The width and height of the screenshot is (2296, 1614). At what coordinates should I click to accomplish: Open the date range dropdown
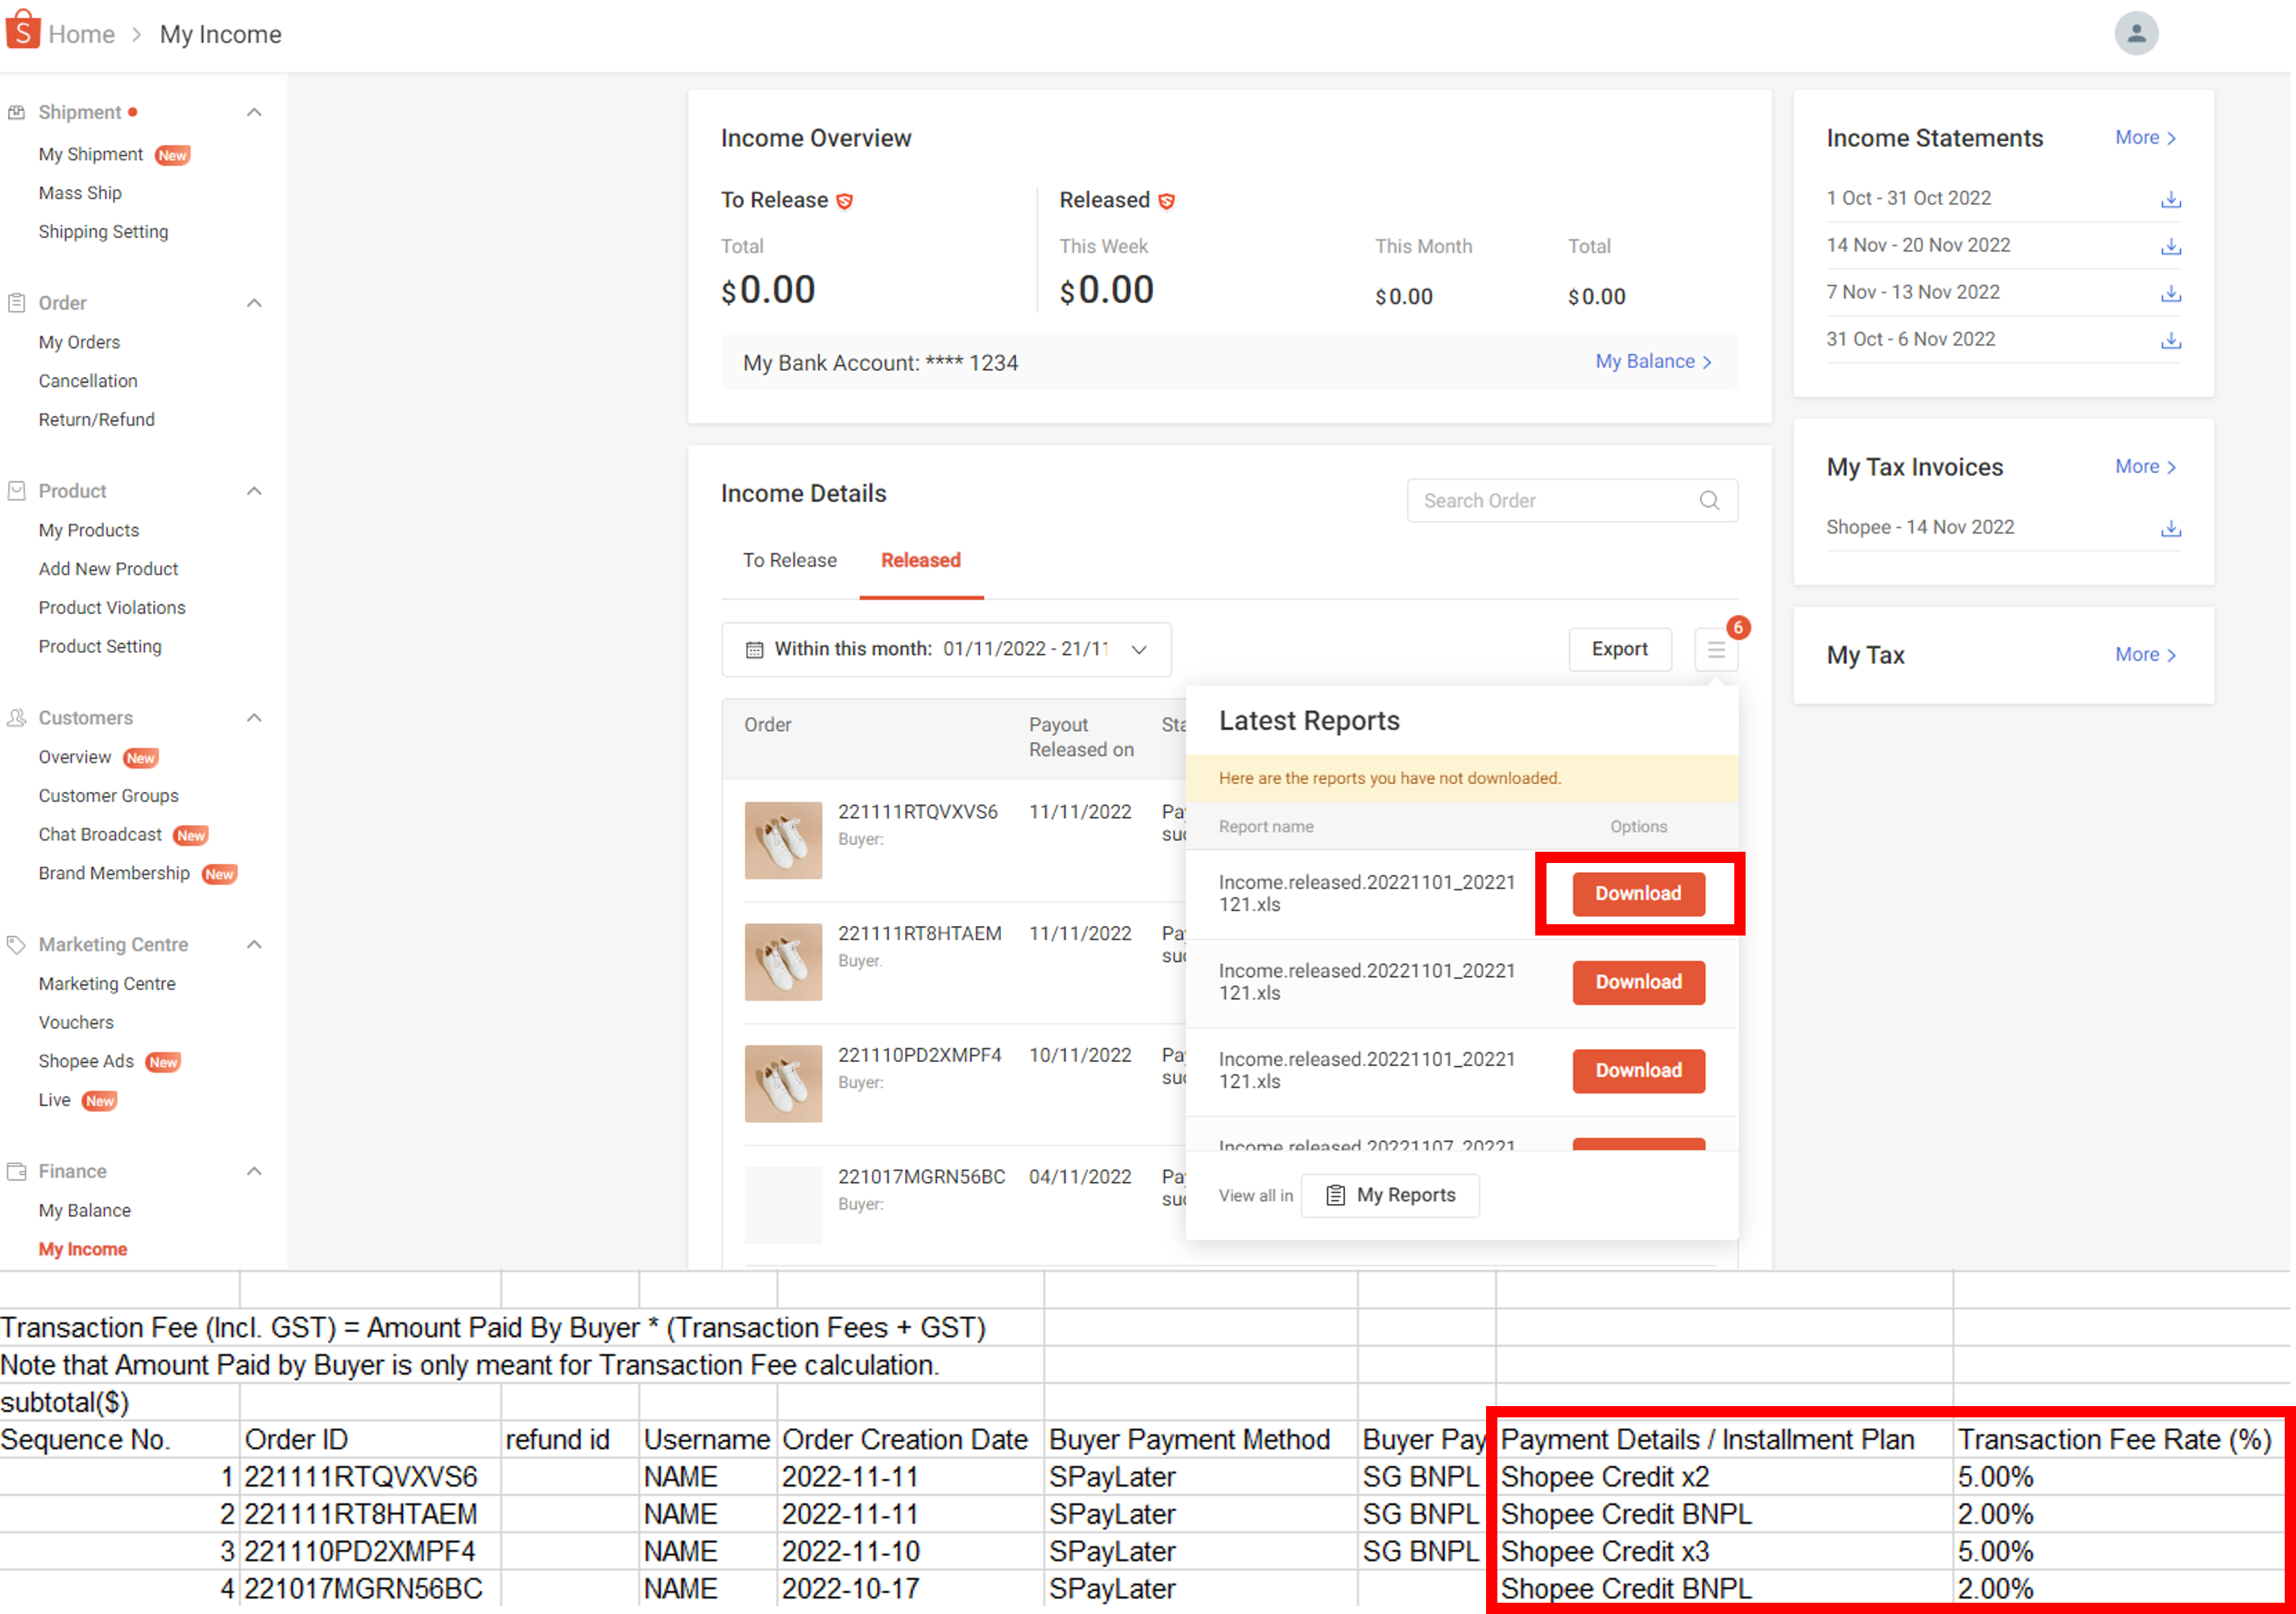[x=1139, y=649]
